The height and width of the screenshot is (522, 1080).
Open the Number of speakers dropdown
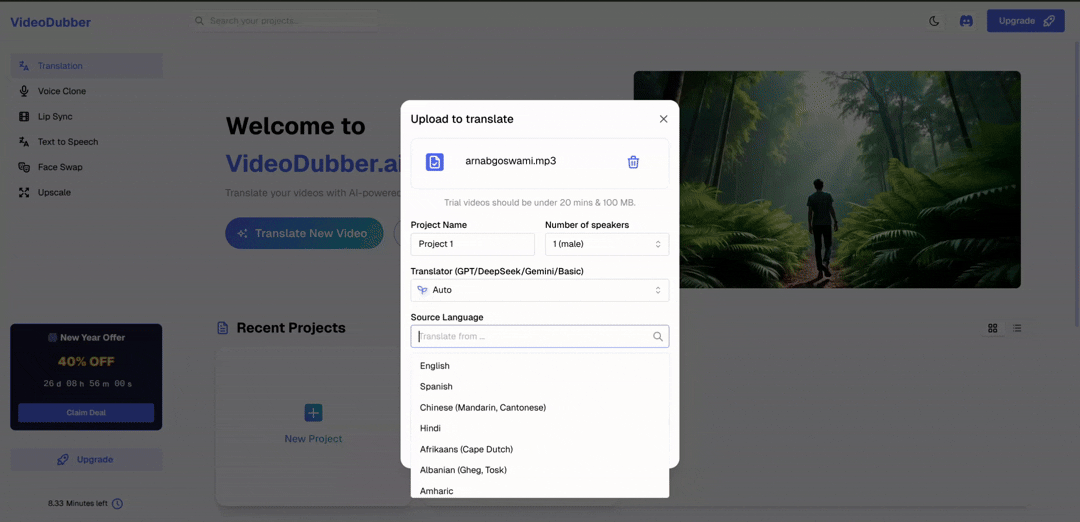click(x=607, y=244)
